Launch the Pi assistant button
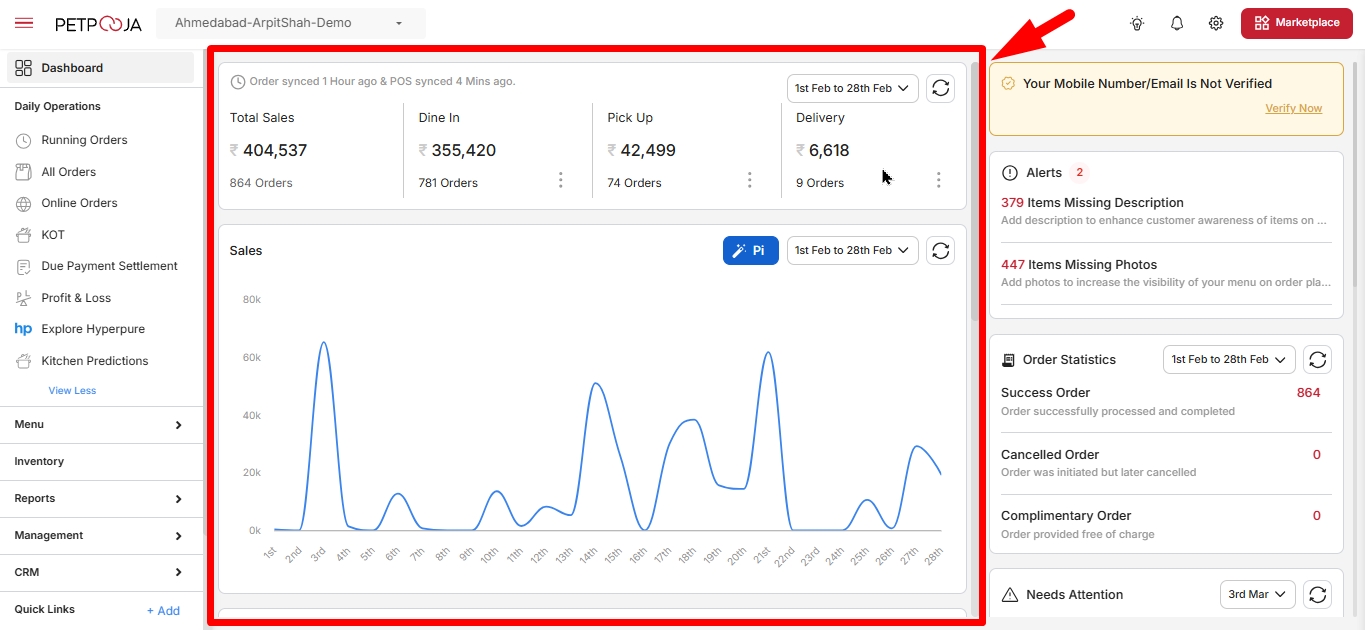1365x630 pixels. tap(751, 250)
